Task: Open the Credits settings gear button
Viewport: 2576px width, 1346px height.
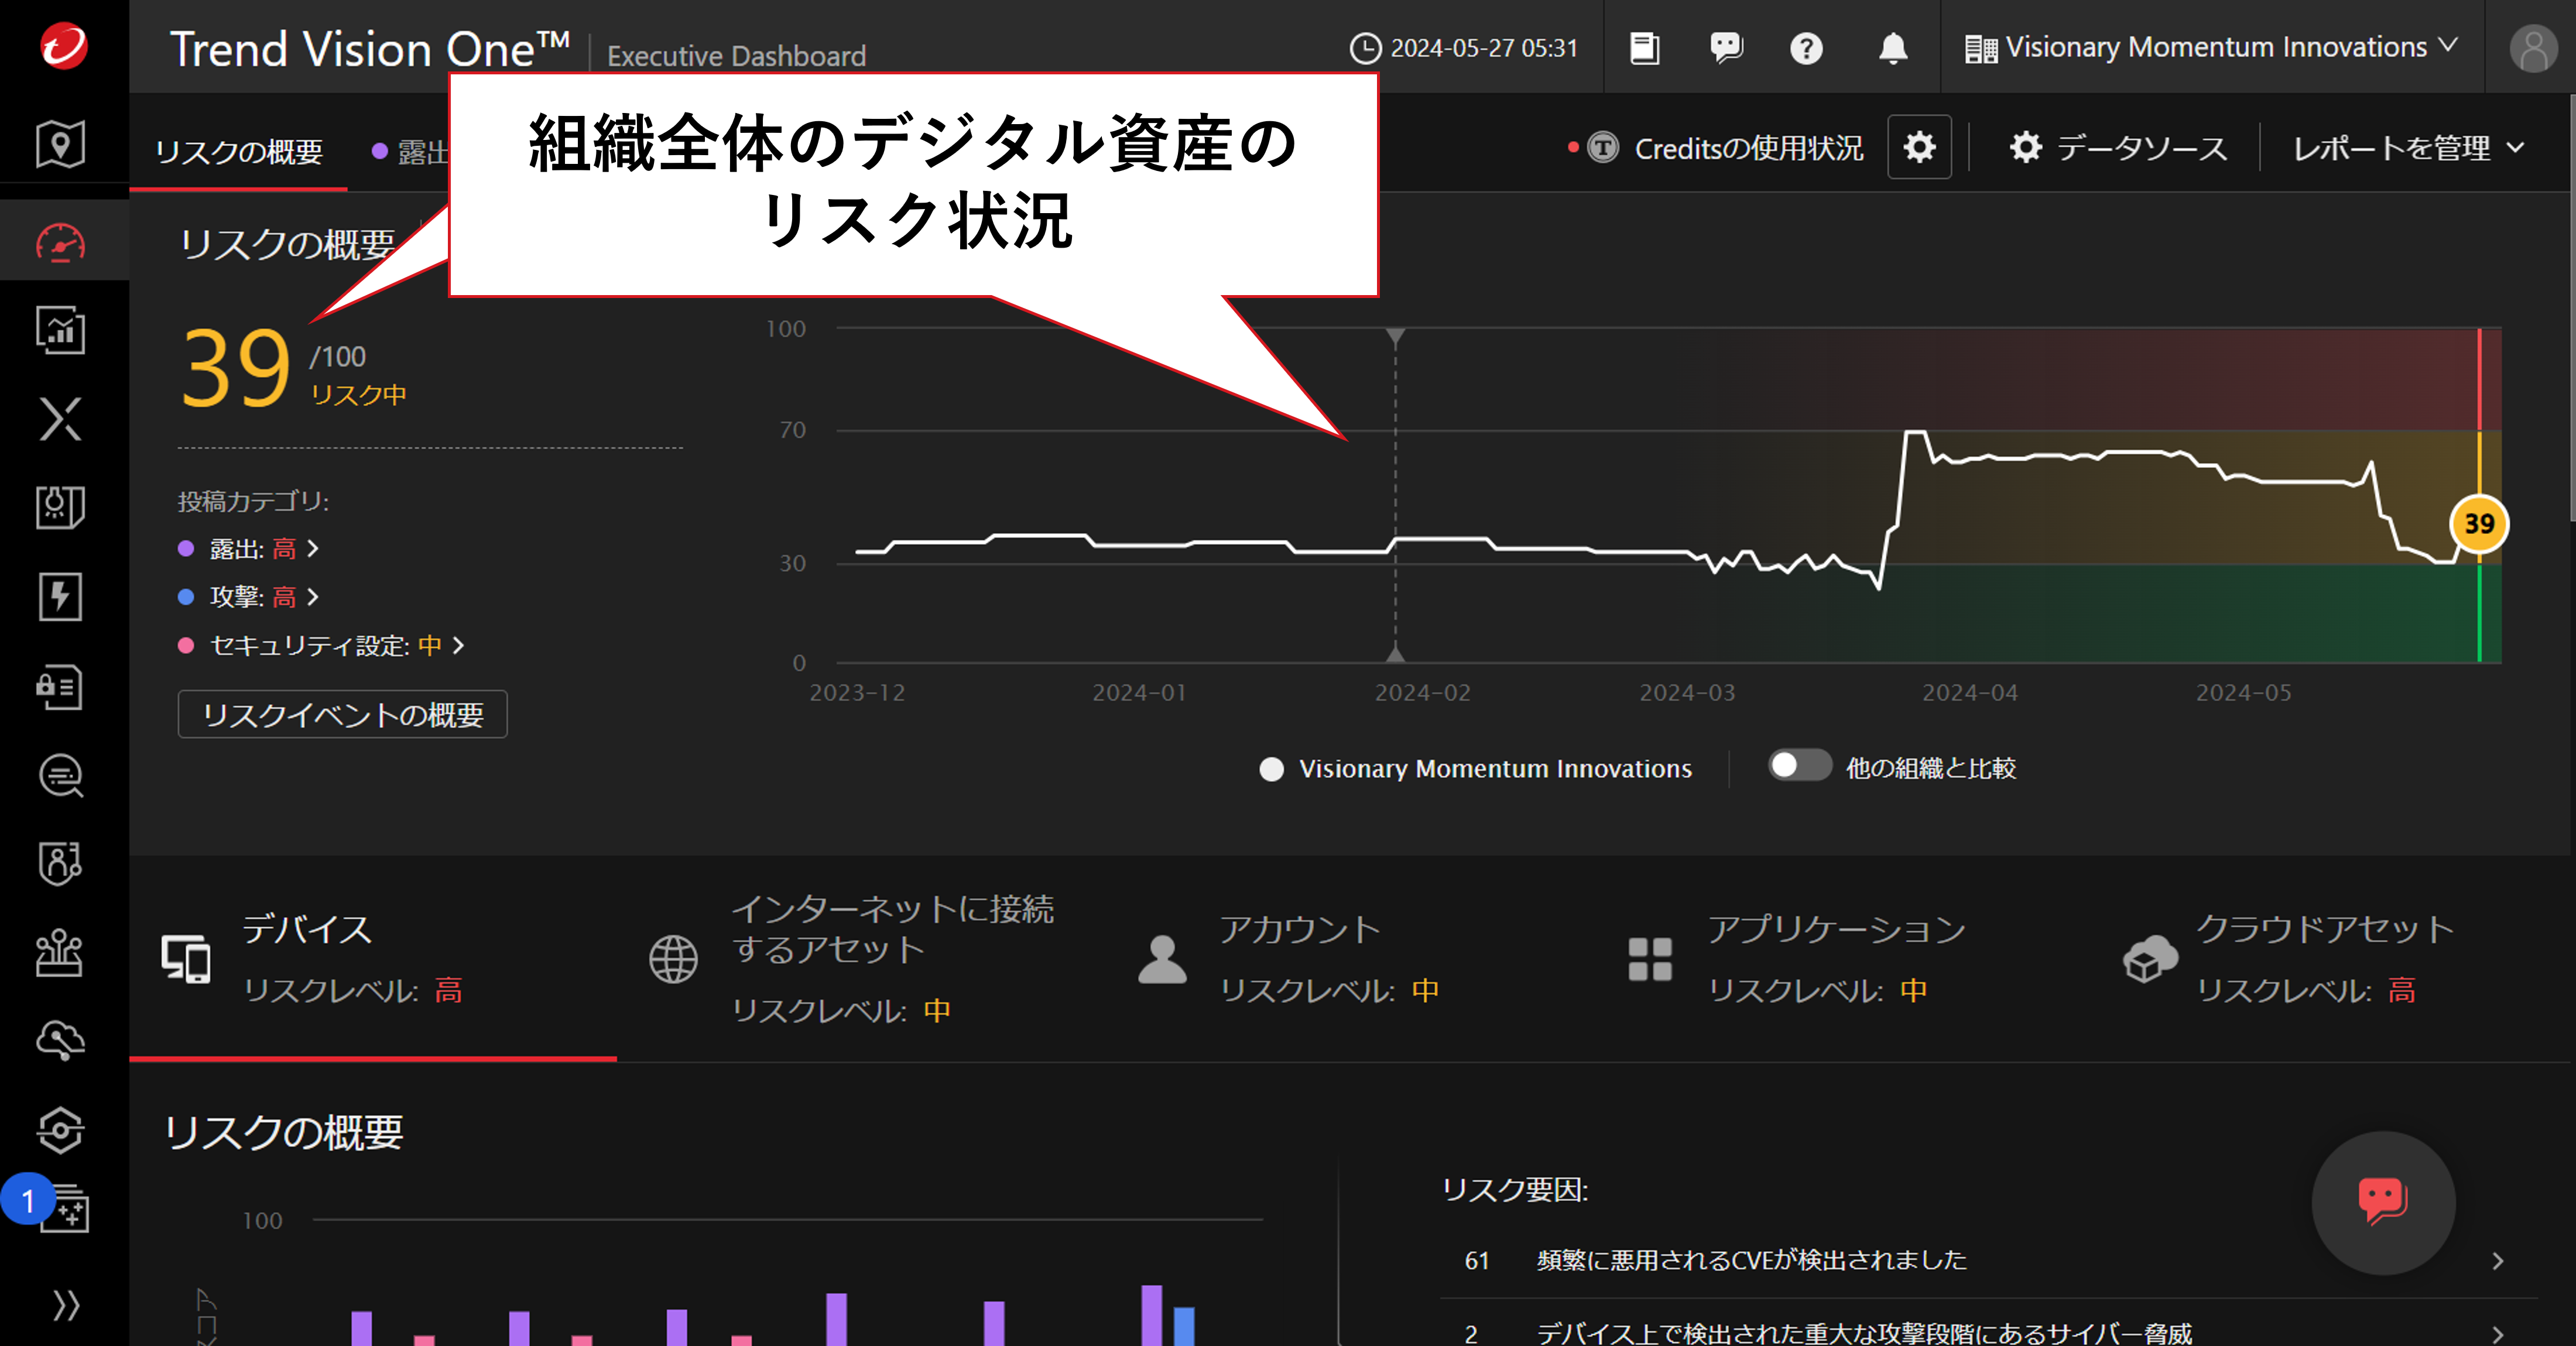Action: point(1919,148)
